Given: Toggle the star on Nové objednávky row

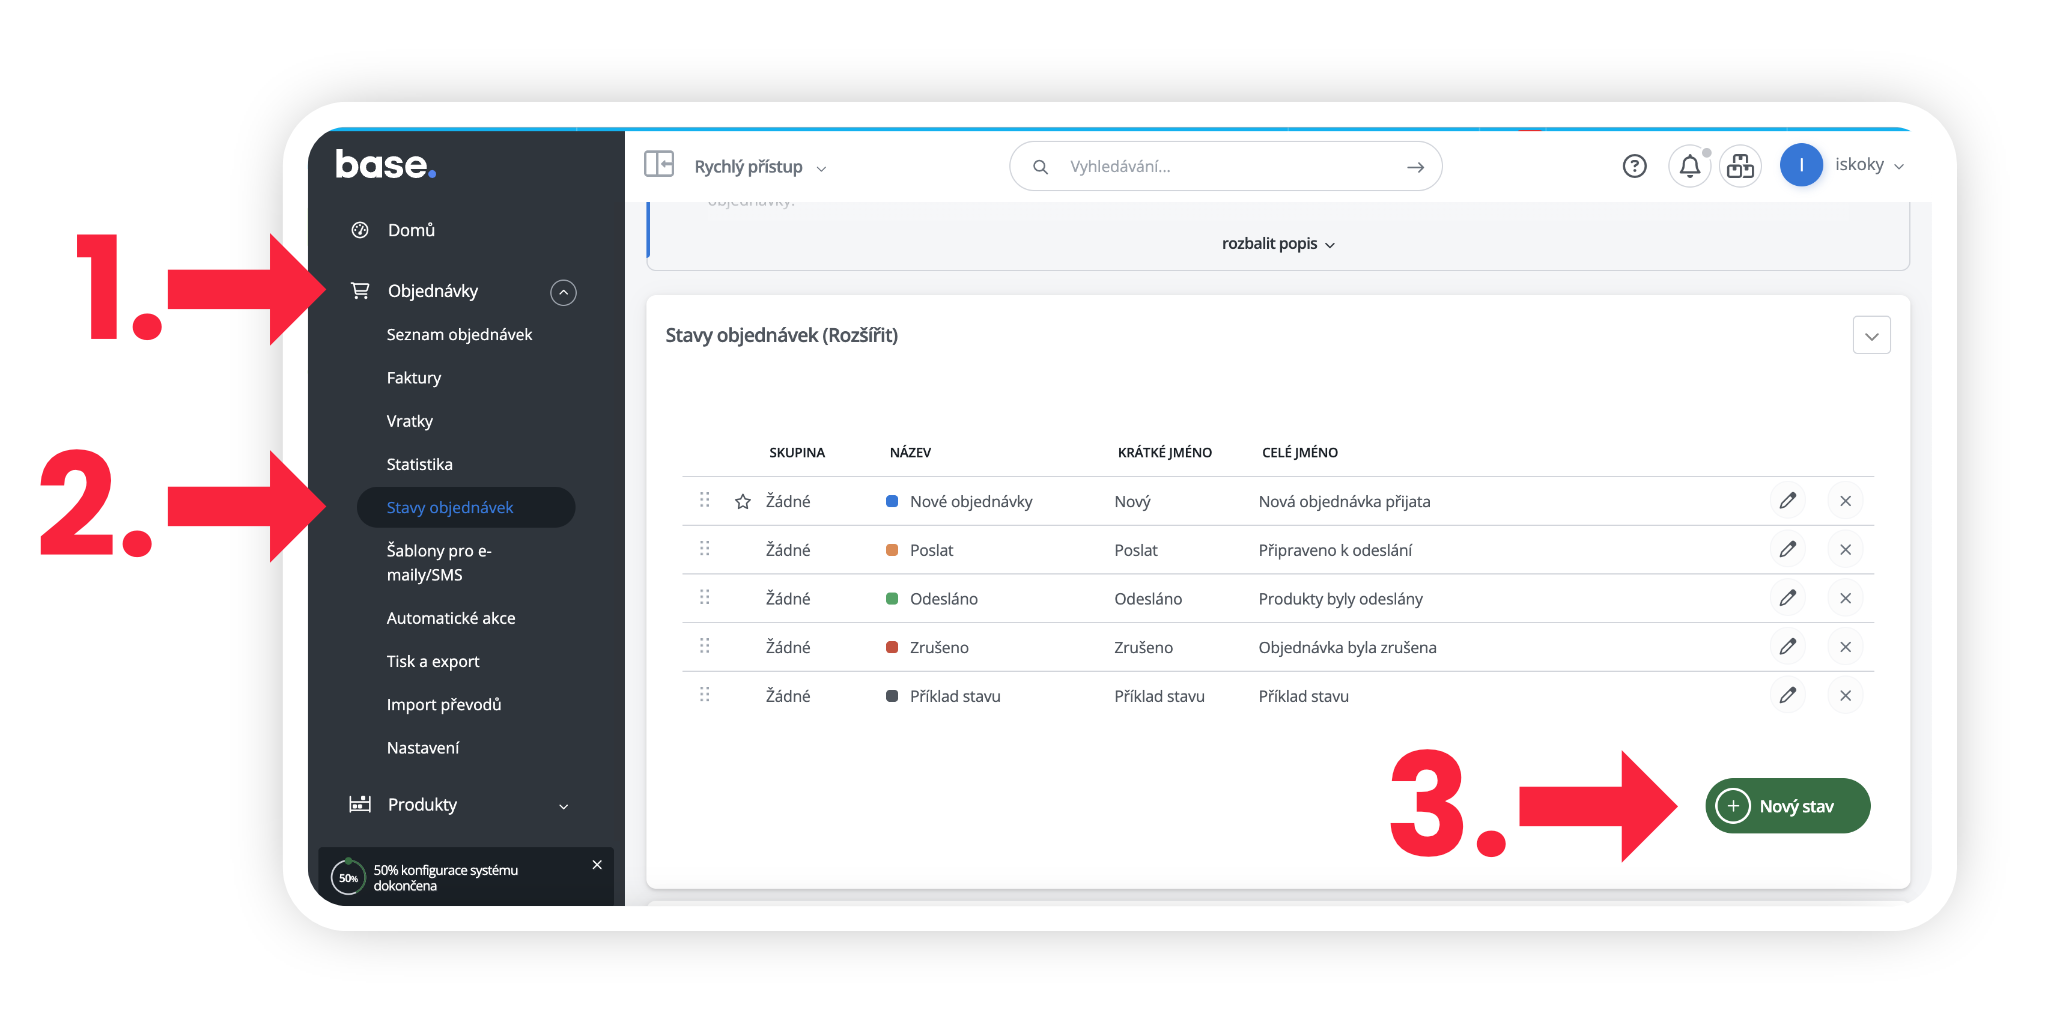Looking at the screenshot, I should coord(743,501).
